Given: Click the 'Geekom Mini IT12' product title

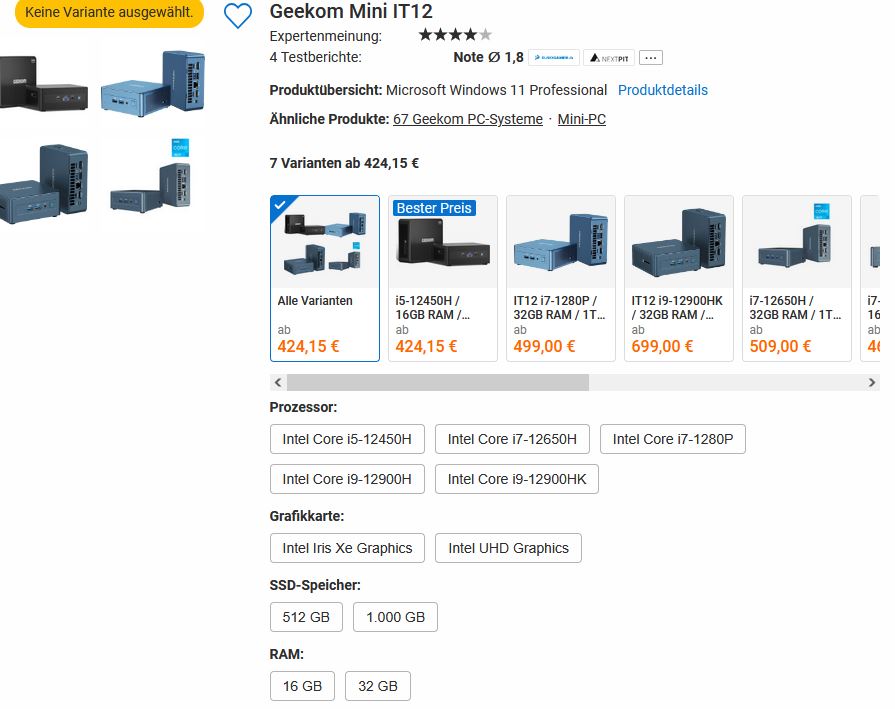Looking at the screenshot, I should point(351,11).
